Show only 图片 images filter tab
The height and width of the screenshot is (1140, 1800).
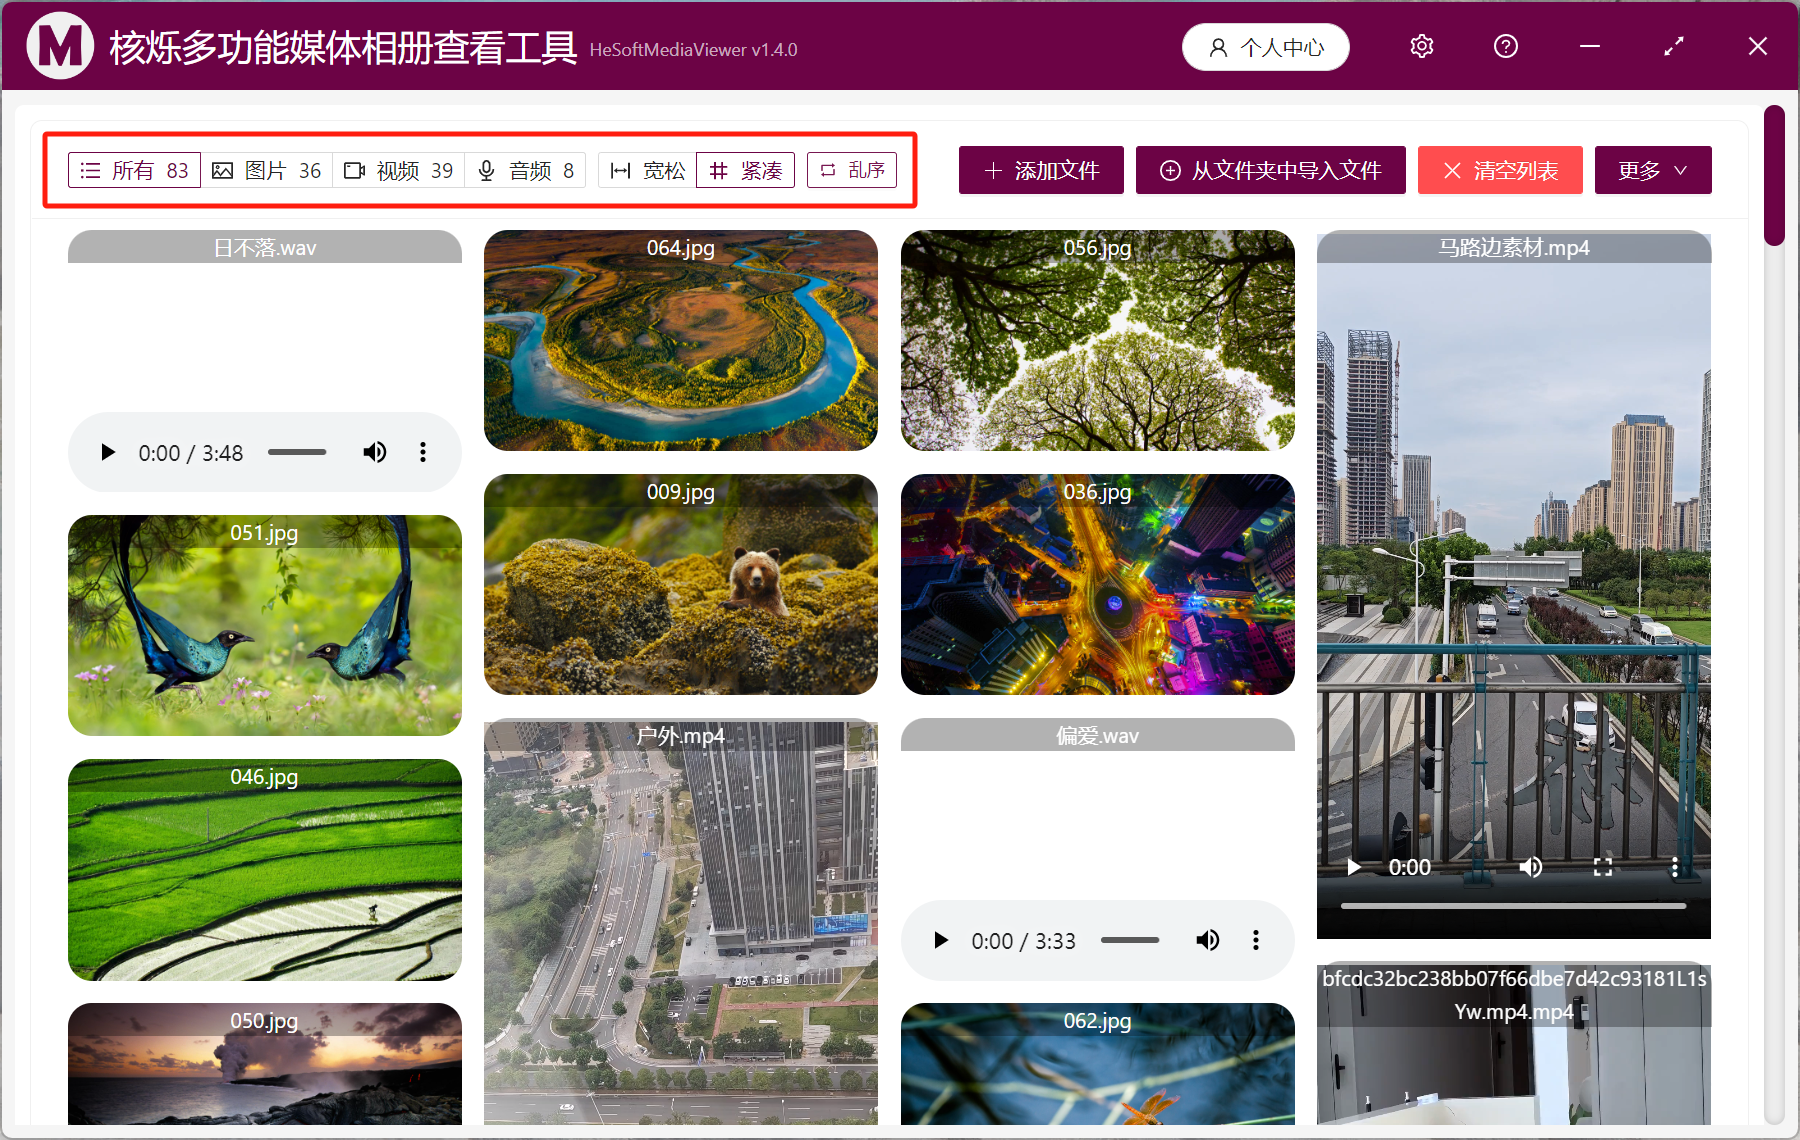[267, 171]
